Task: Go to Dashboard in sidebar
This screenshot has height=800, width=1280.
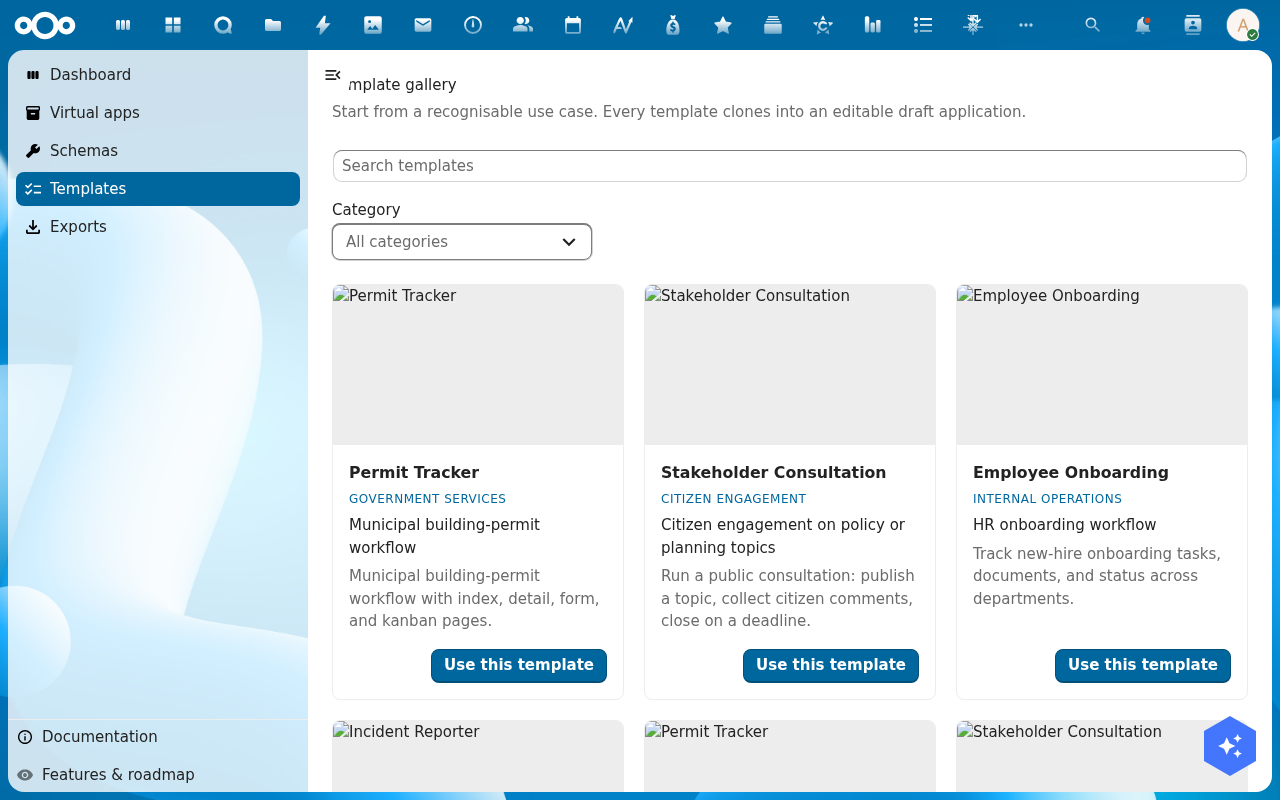Action: point(158,75)
